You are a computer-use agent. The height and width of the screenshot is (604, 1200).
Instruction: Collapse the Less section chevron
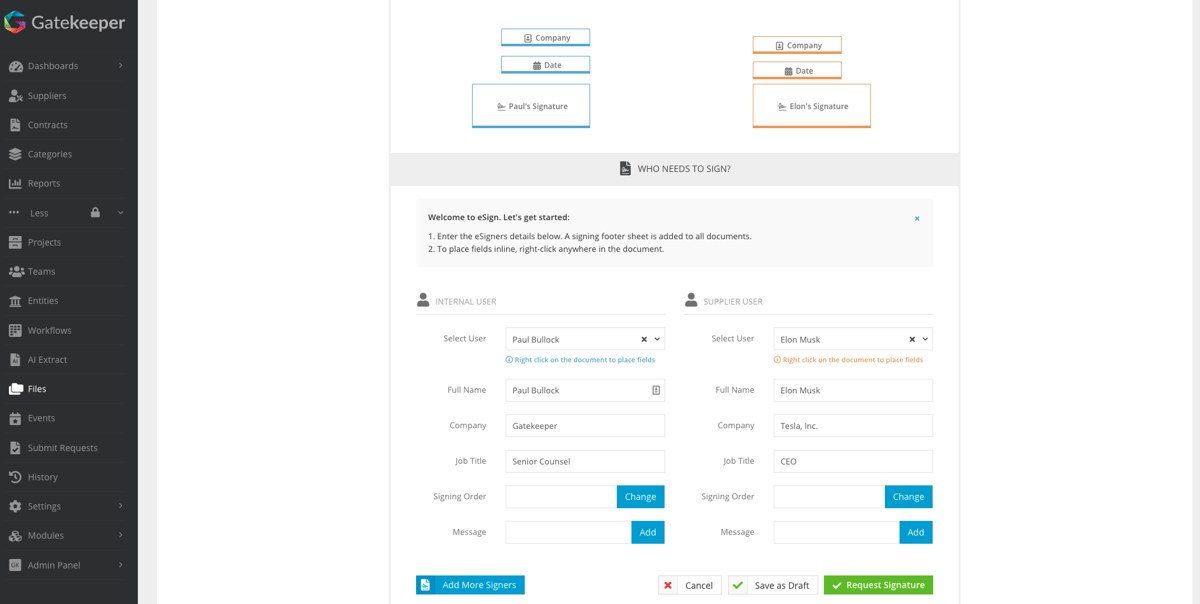click(121, 212)
